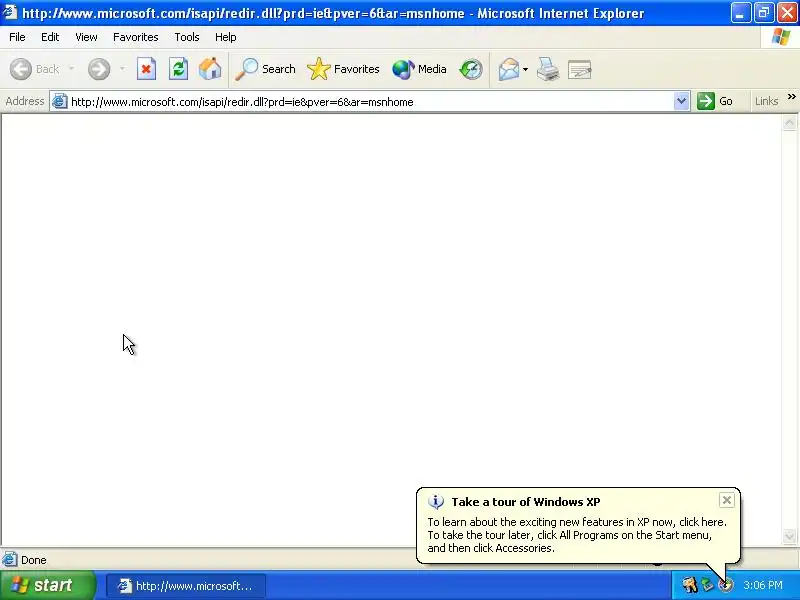Stop page loading with red X icon
Viewport: 800px width, 600px height.
click(x=146, y=69)
